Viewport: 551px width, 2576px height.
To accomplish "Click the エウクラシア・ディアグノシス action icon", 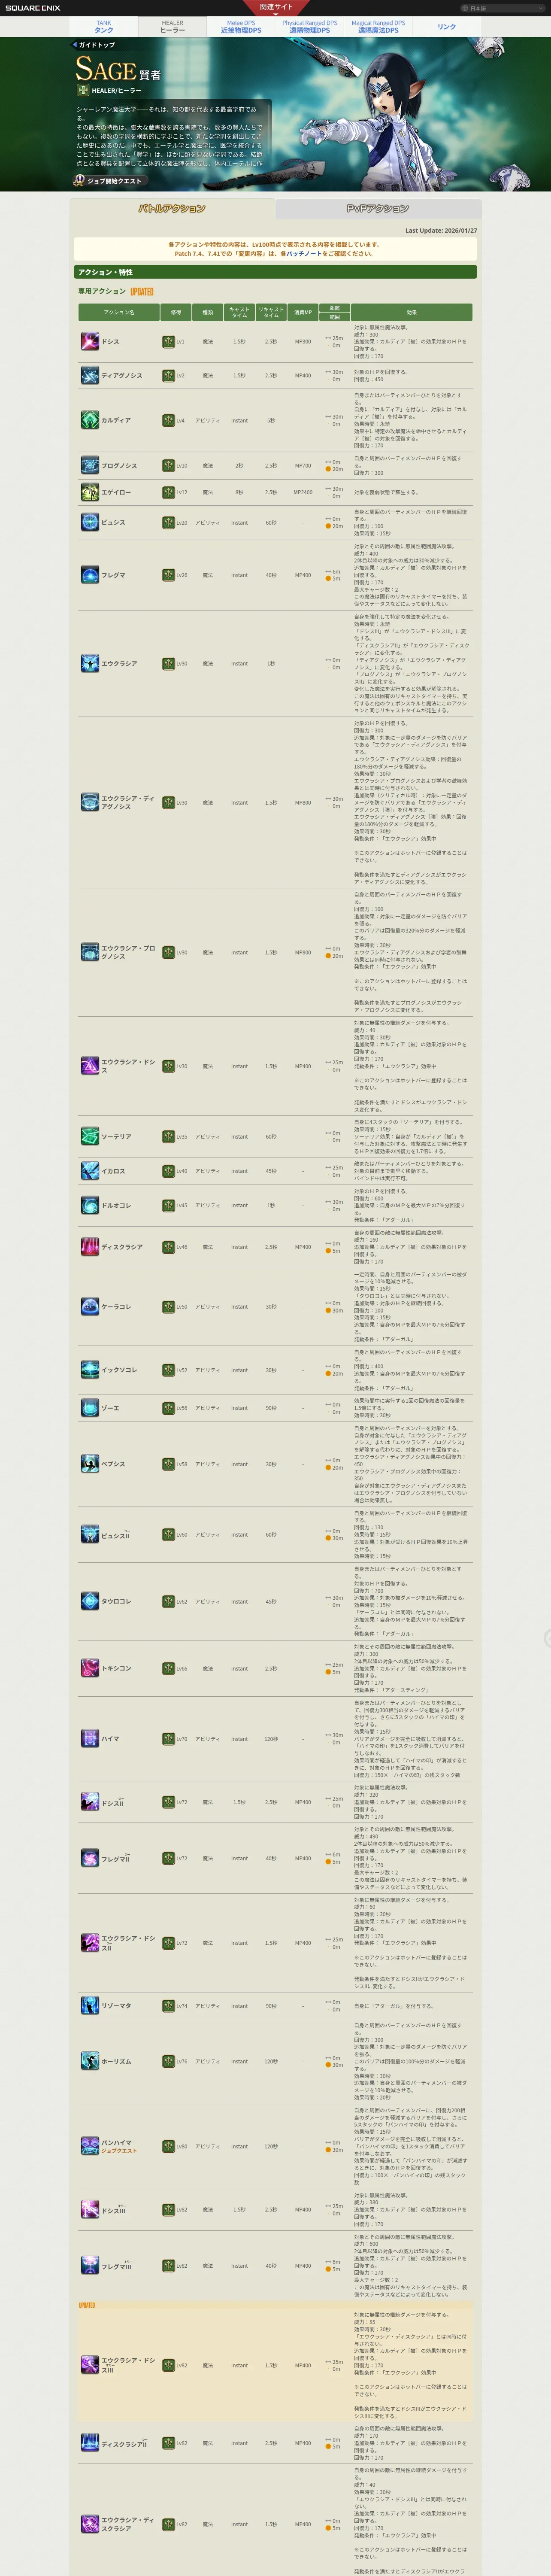I will coord(90,802).
